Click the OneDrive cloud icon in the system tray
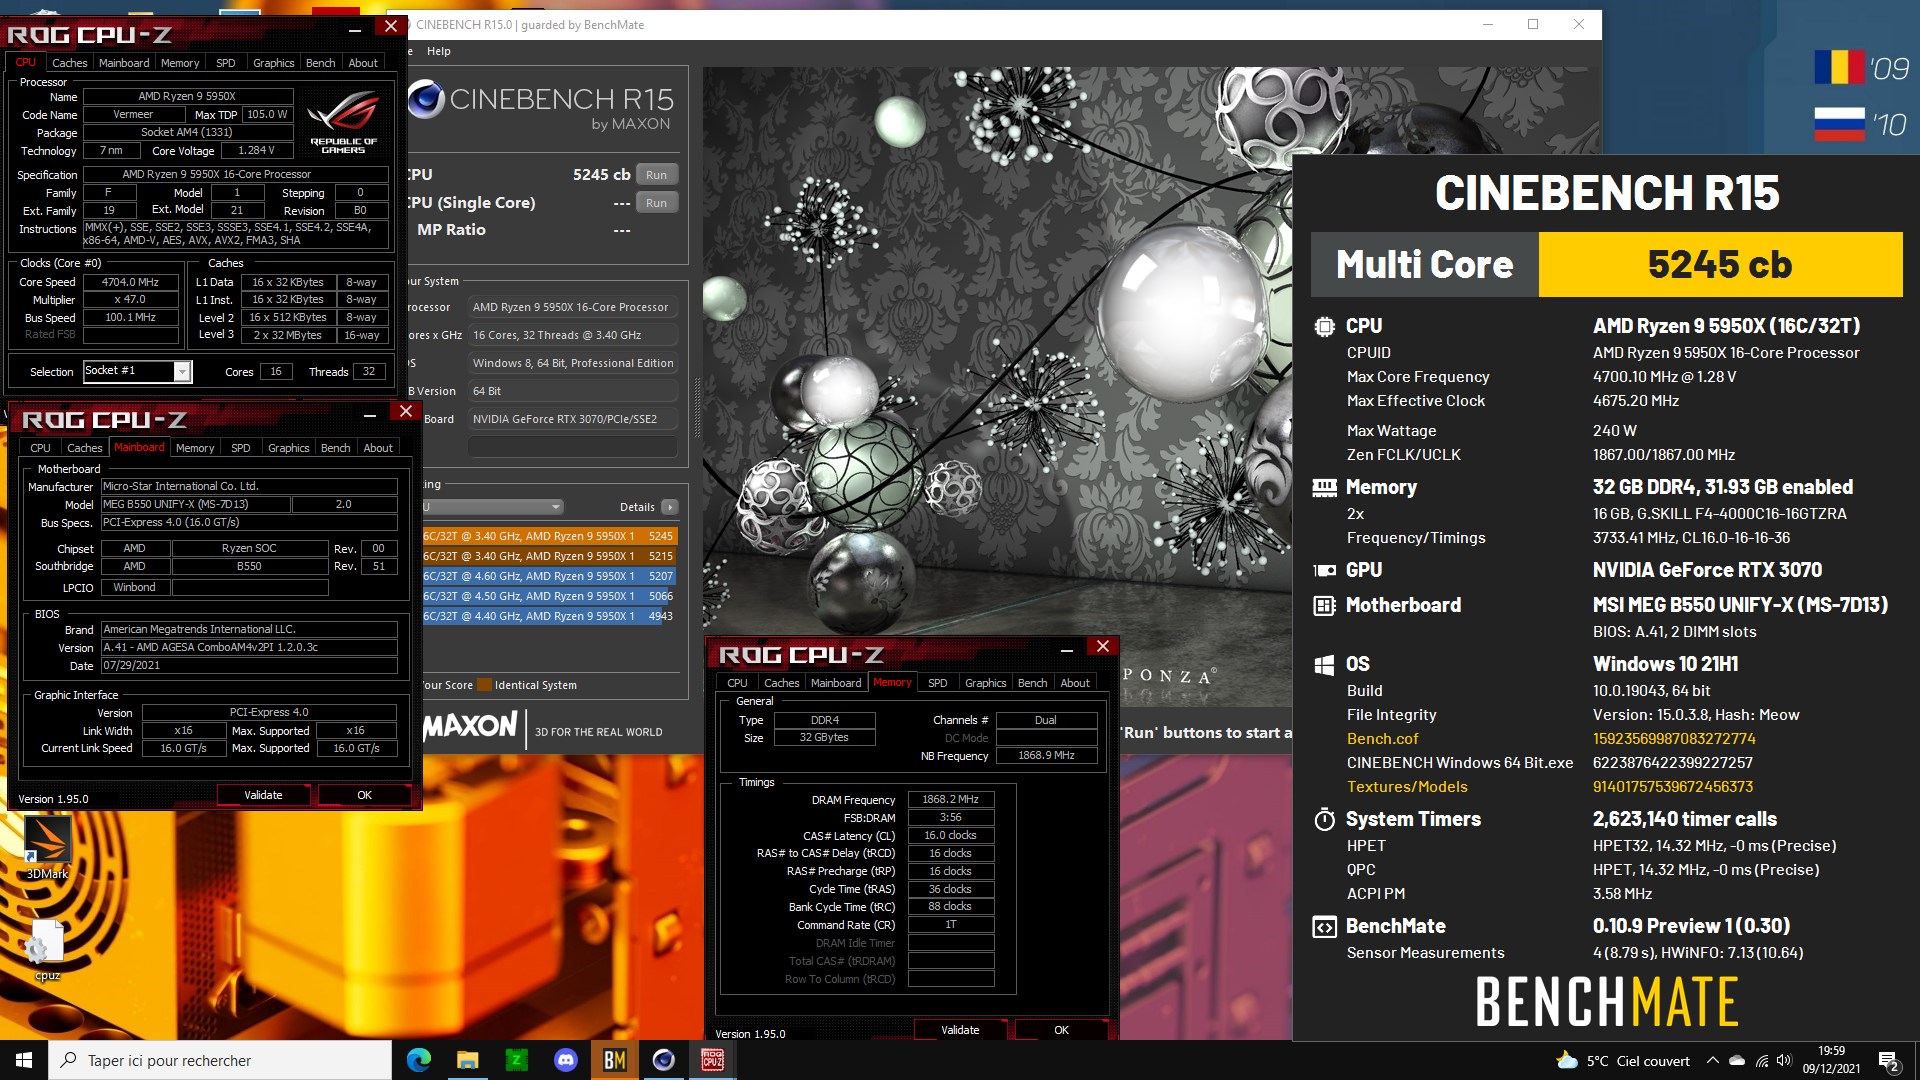1920x1080 pixels. [x=1737, y=1061]
